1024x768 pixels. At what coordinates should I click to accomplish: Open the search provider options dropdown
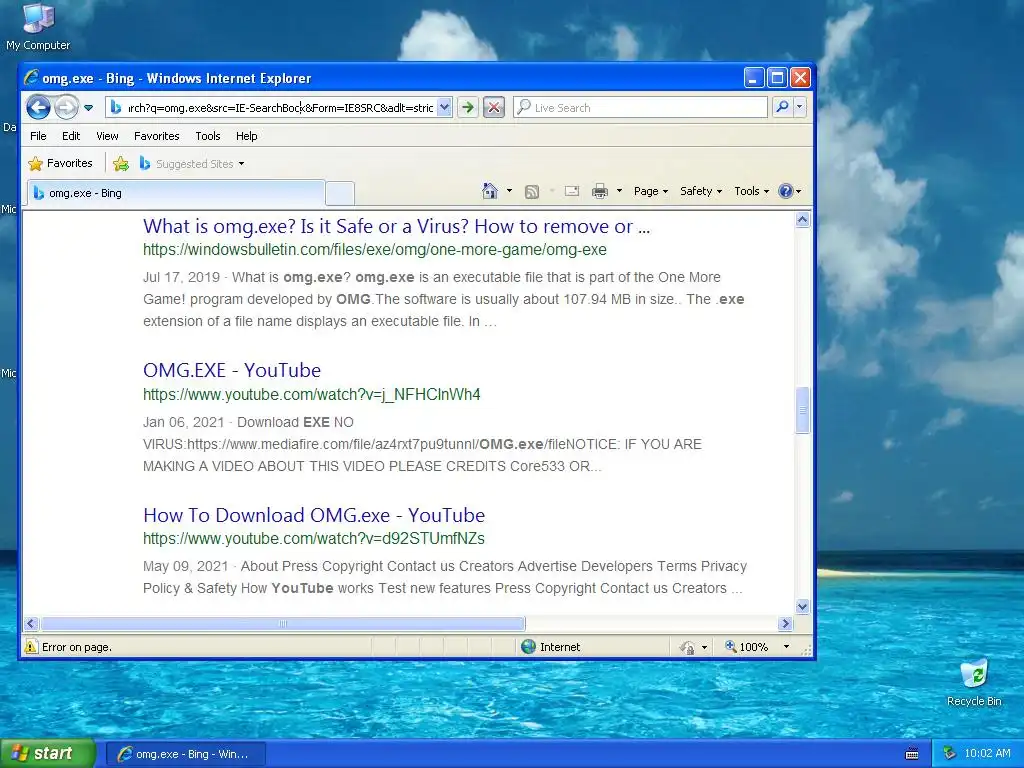[x=799, y=107]
